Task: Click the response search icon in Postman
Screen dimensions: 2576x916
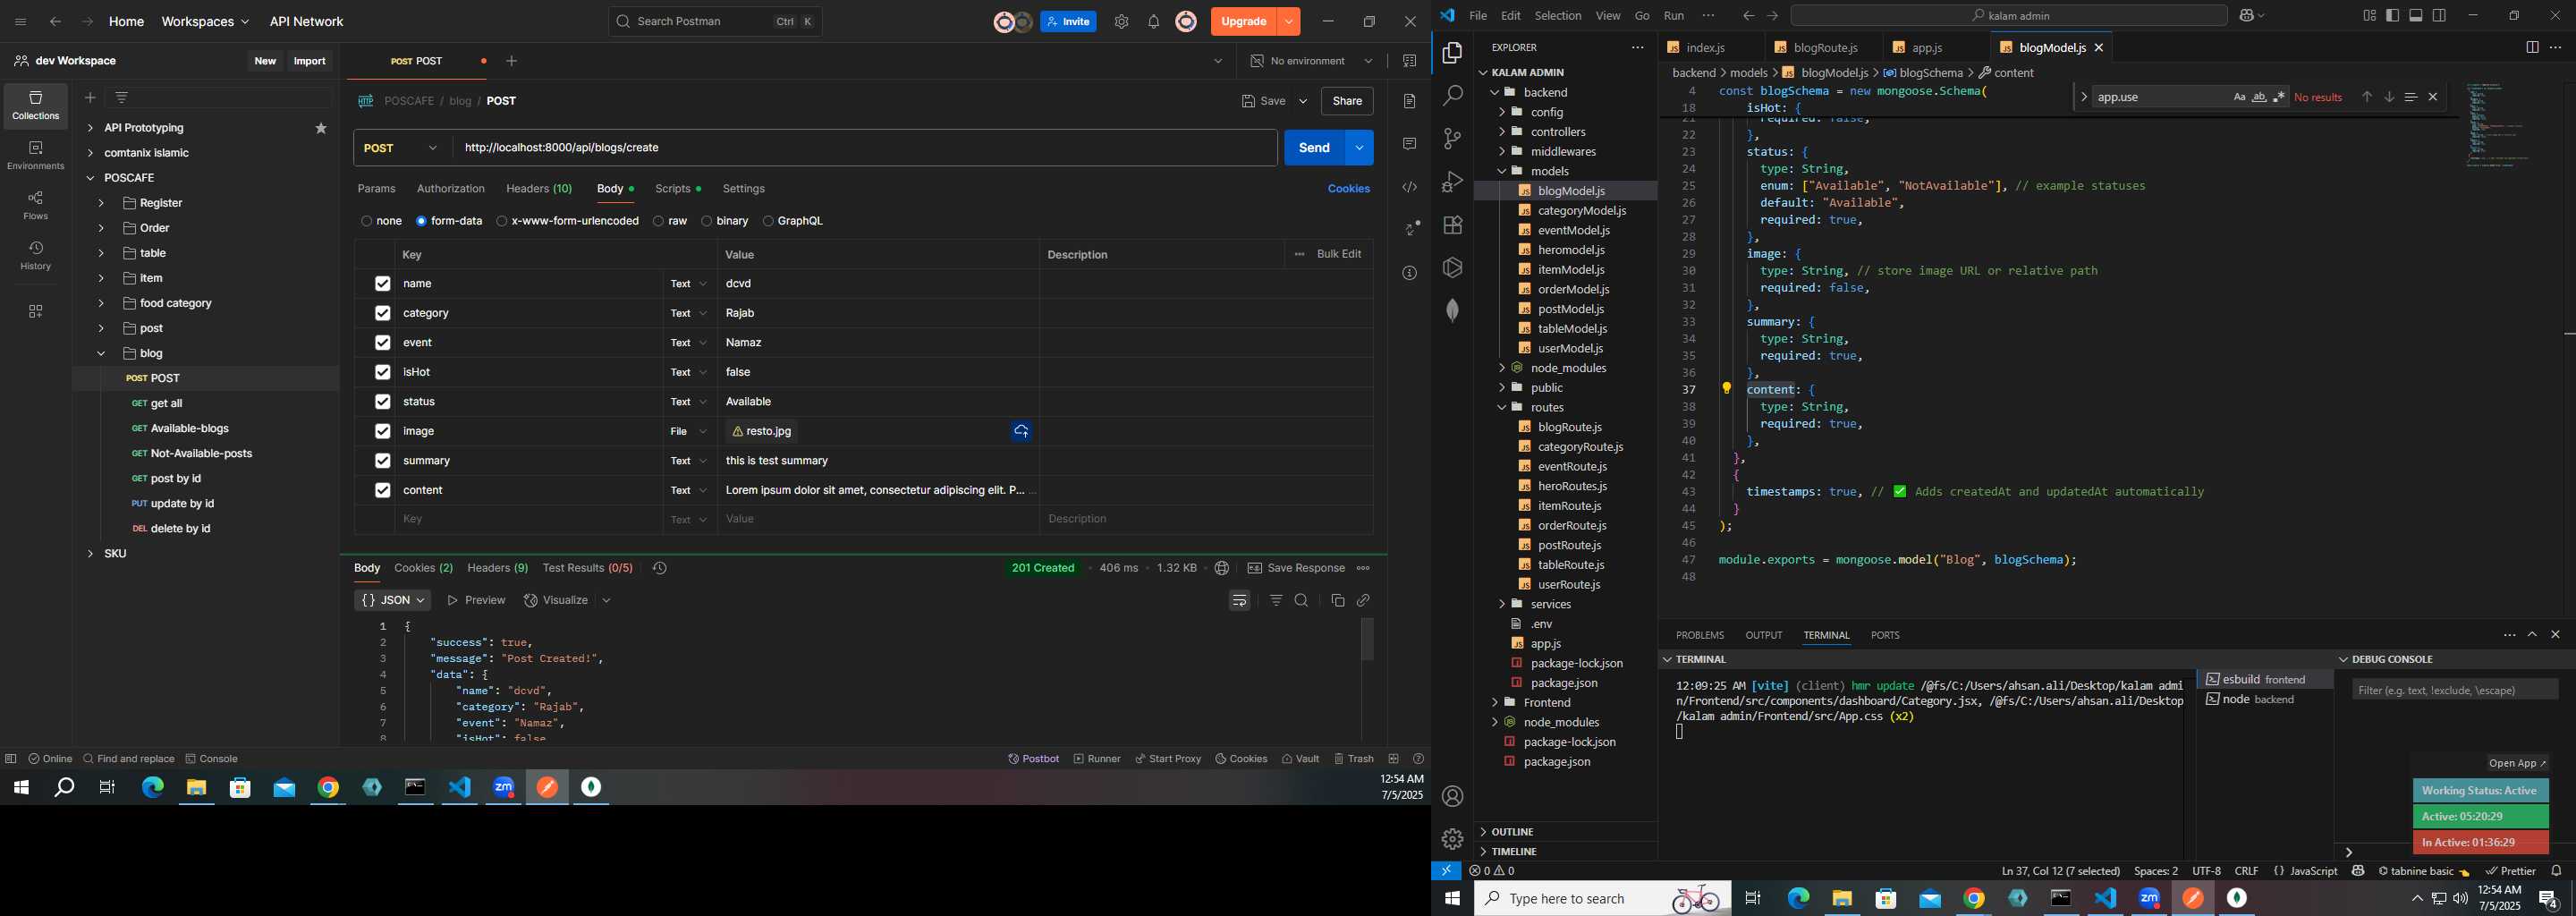Action: 1301,600
